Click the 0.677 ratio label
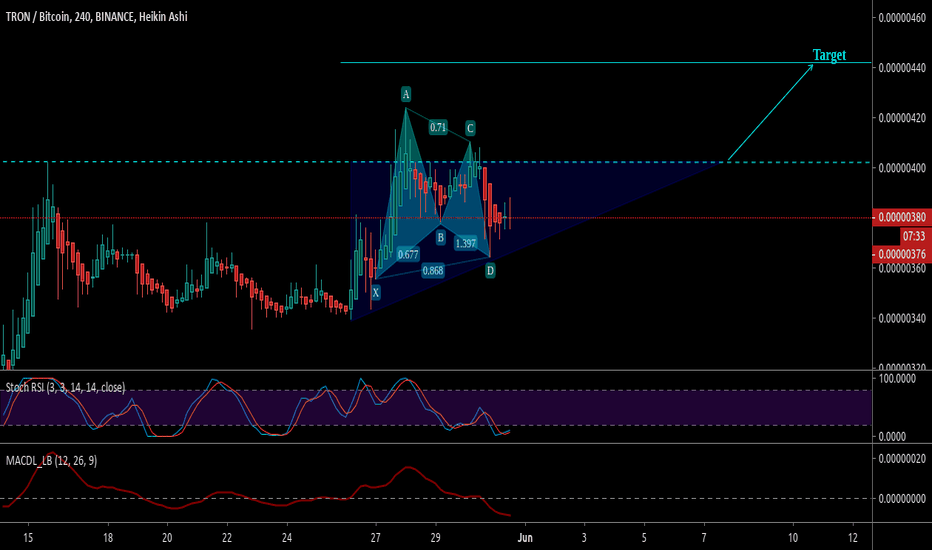 (408, 254)
